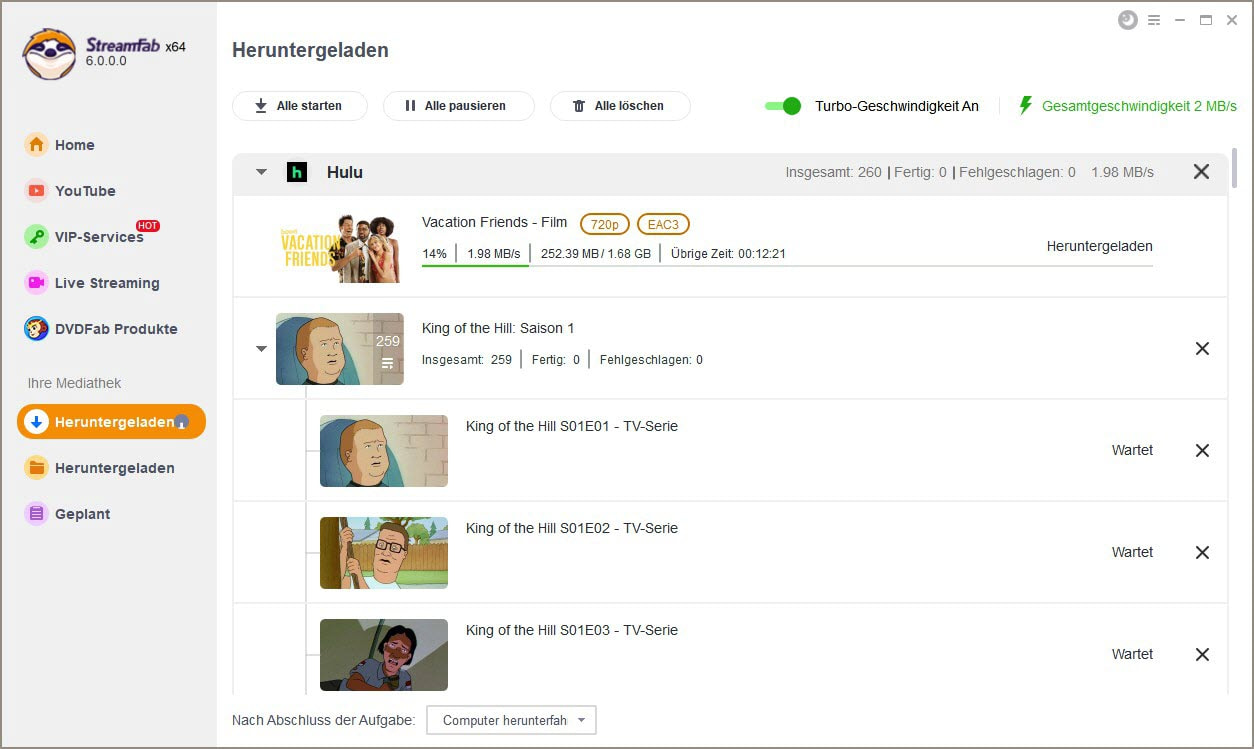The width and height of the screenshot is (1254, 749).
Task: Remove King of the Hill: Saison 1 with its X
Action: click(x=1202, y=349)
